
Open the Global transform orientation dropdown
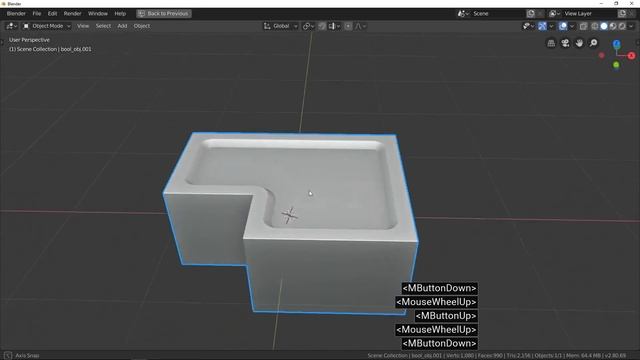tap(280, 26)
